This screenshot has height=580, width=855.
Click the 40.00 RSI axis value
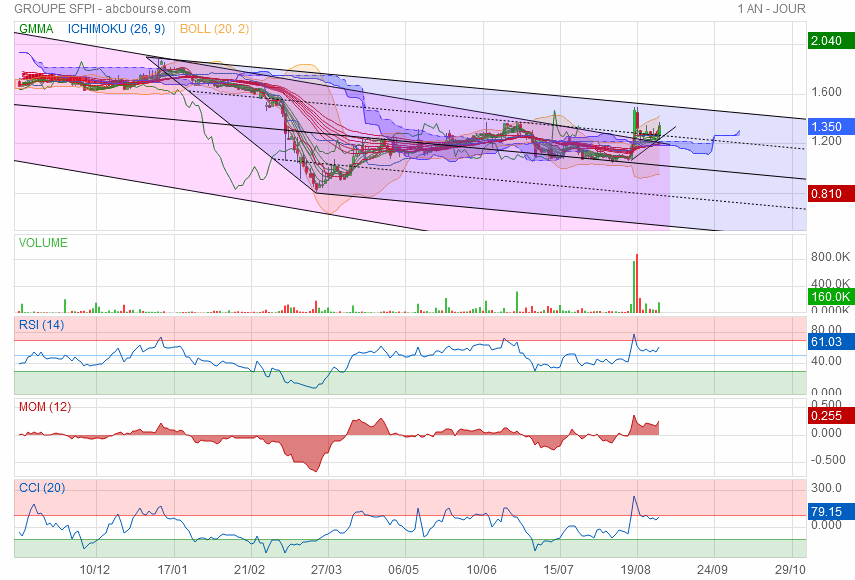tap(826, 361)
